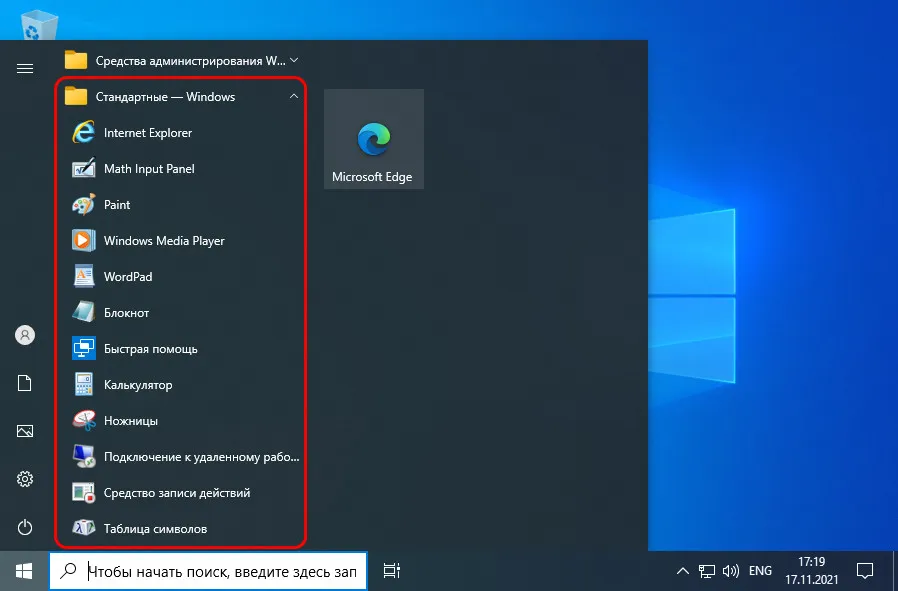Open the Paint palette icon
Screen dimensions: 898x591
[x=84, y=204]
